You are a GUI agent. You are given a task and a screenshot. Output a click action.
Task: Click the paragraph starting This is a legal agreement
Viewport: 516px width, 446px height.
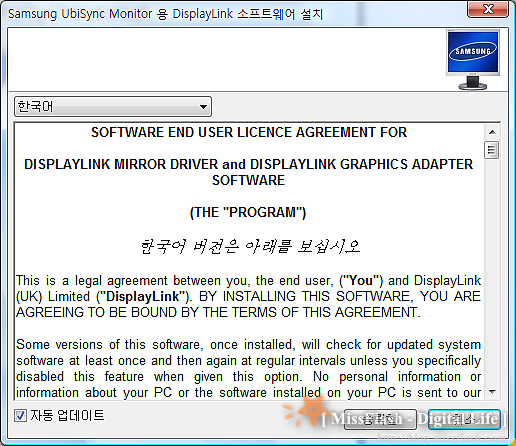click(x=249, y=296)
